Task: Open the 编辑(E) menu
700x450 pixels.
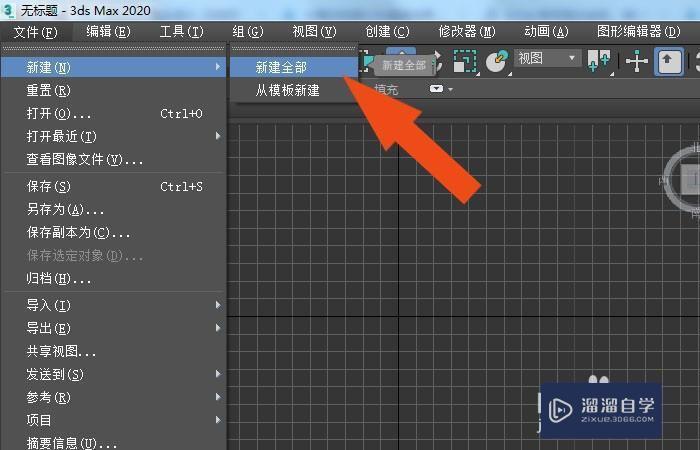Action: point(108,32)
